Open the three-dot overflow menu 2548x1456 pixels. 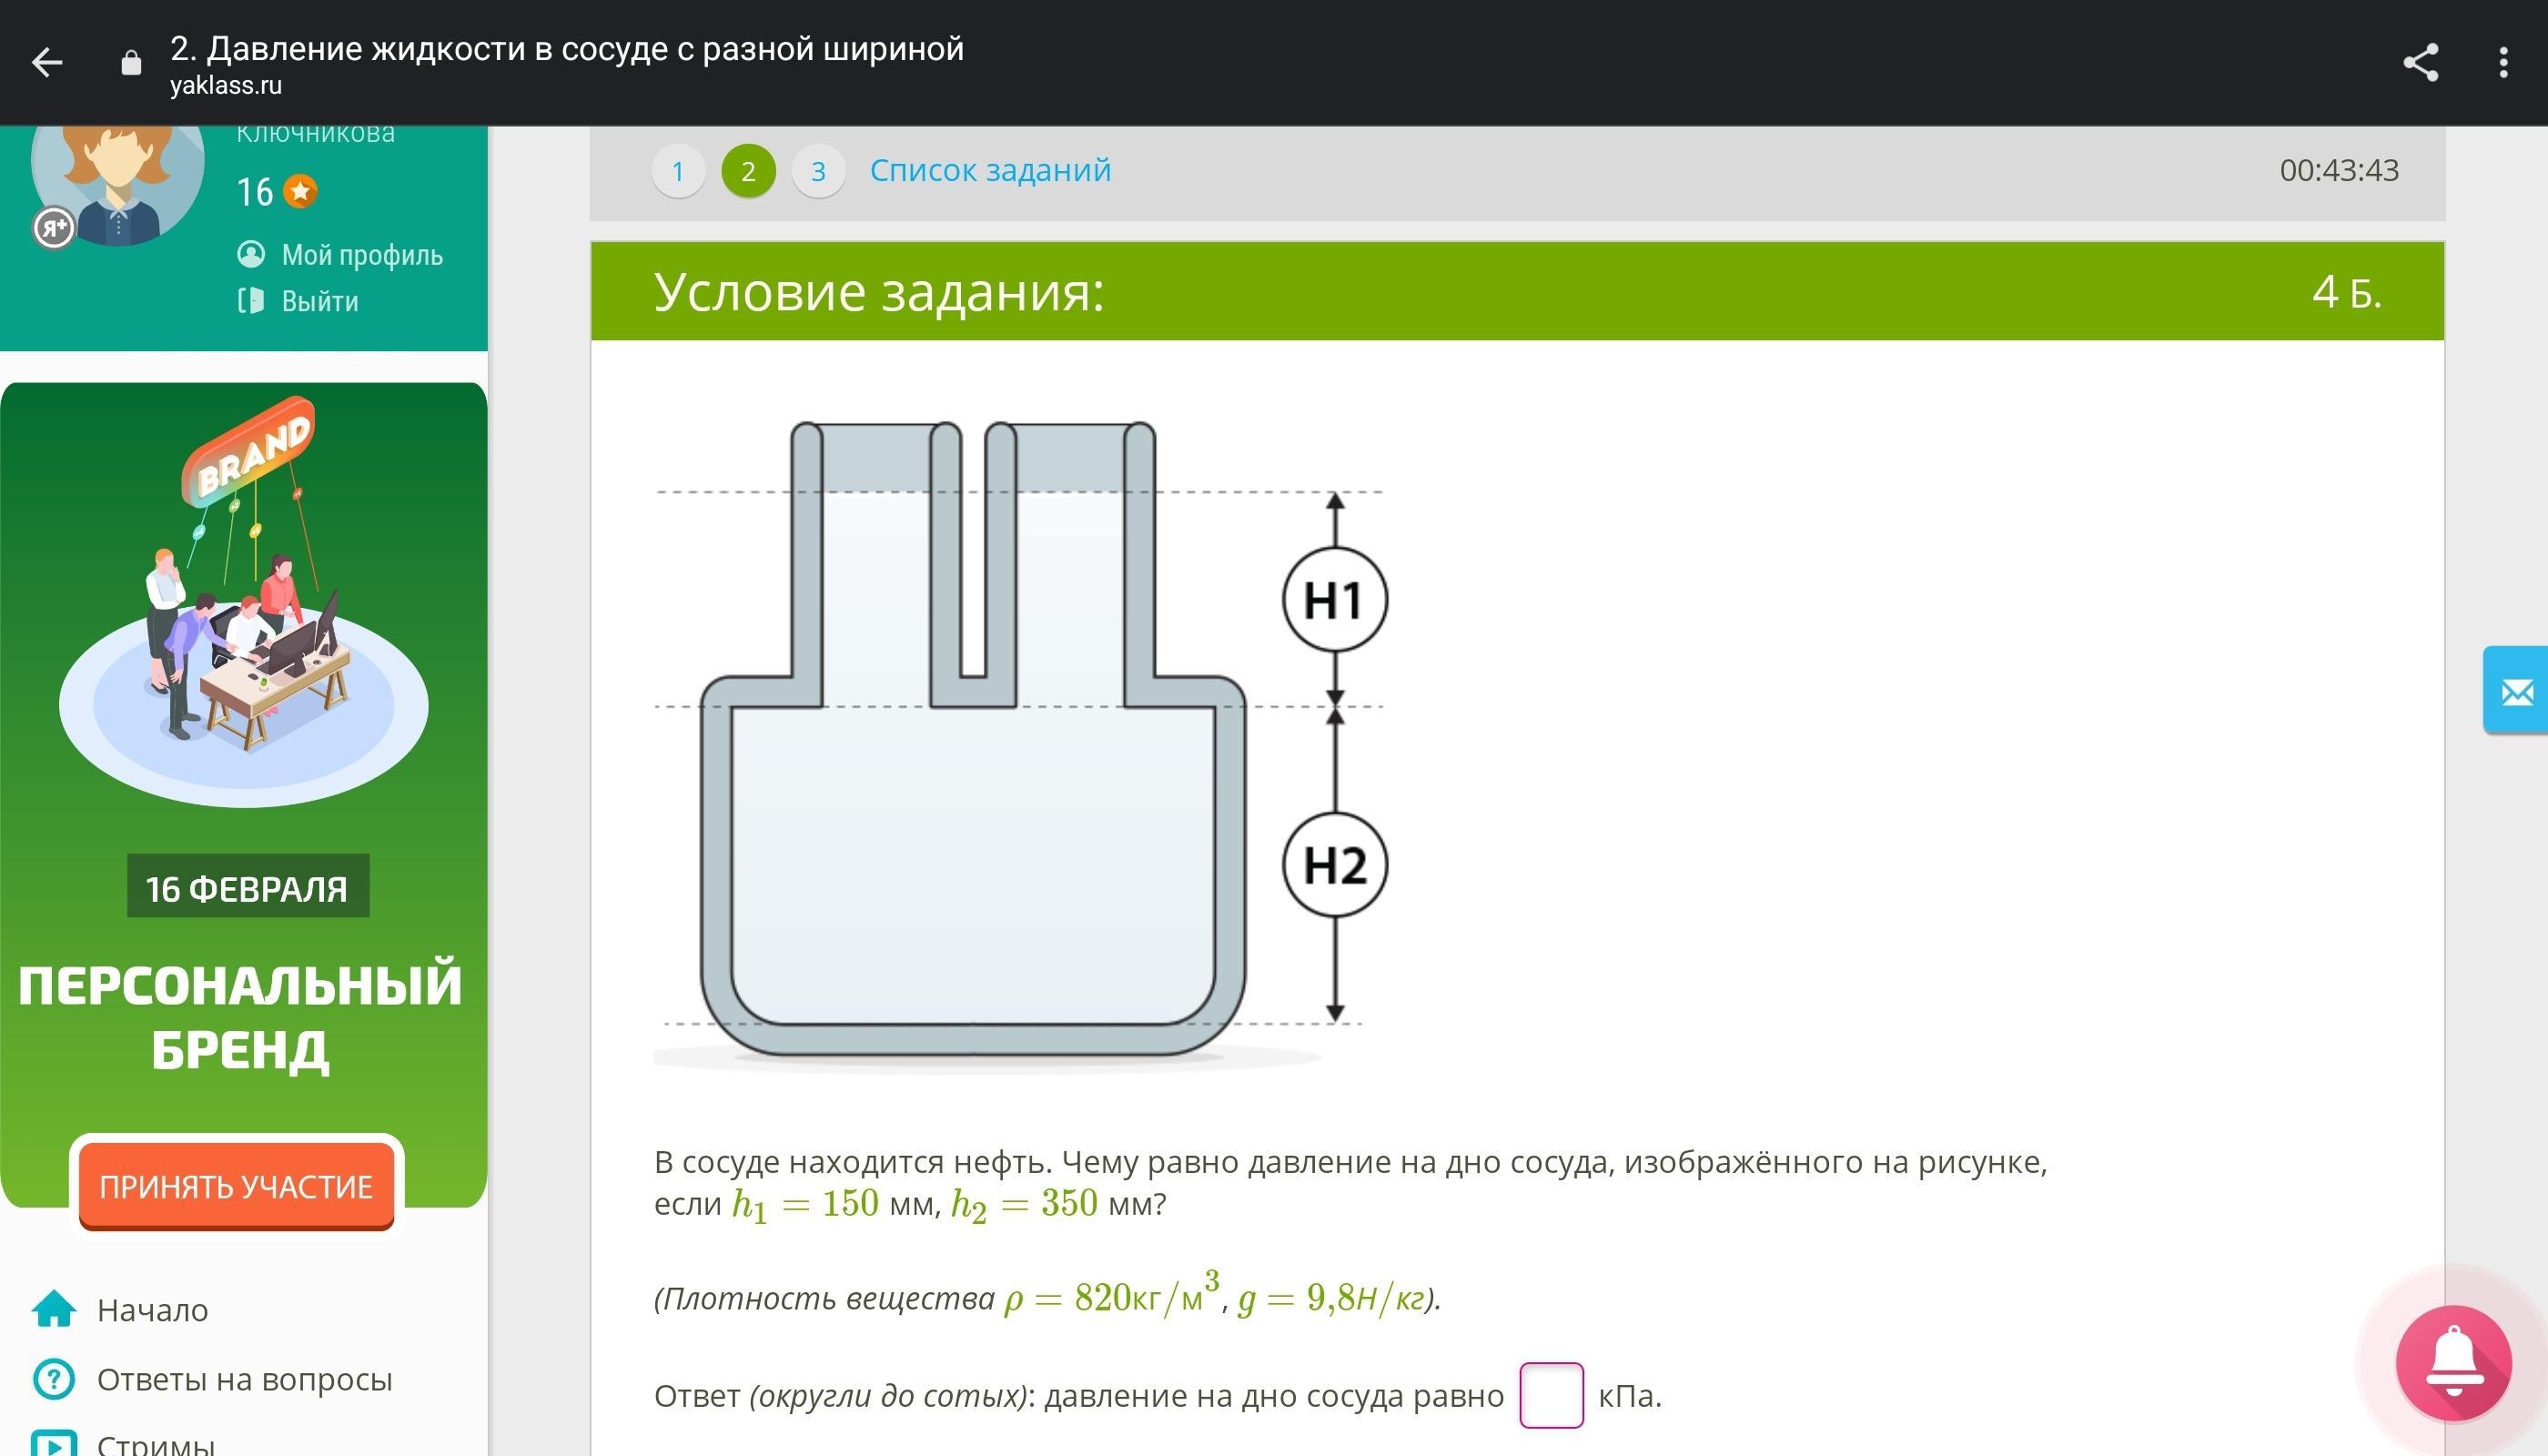[2503, 63]
